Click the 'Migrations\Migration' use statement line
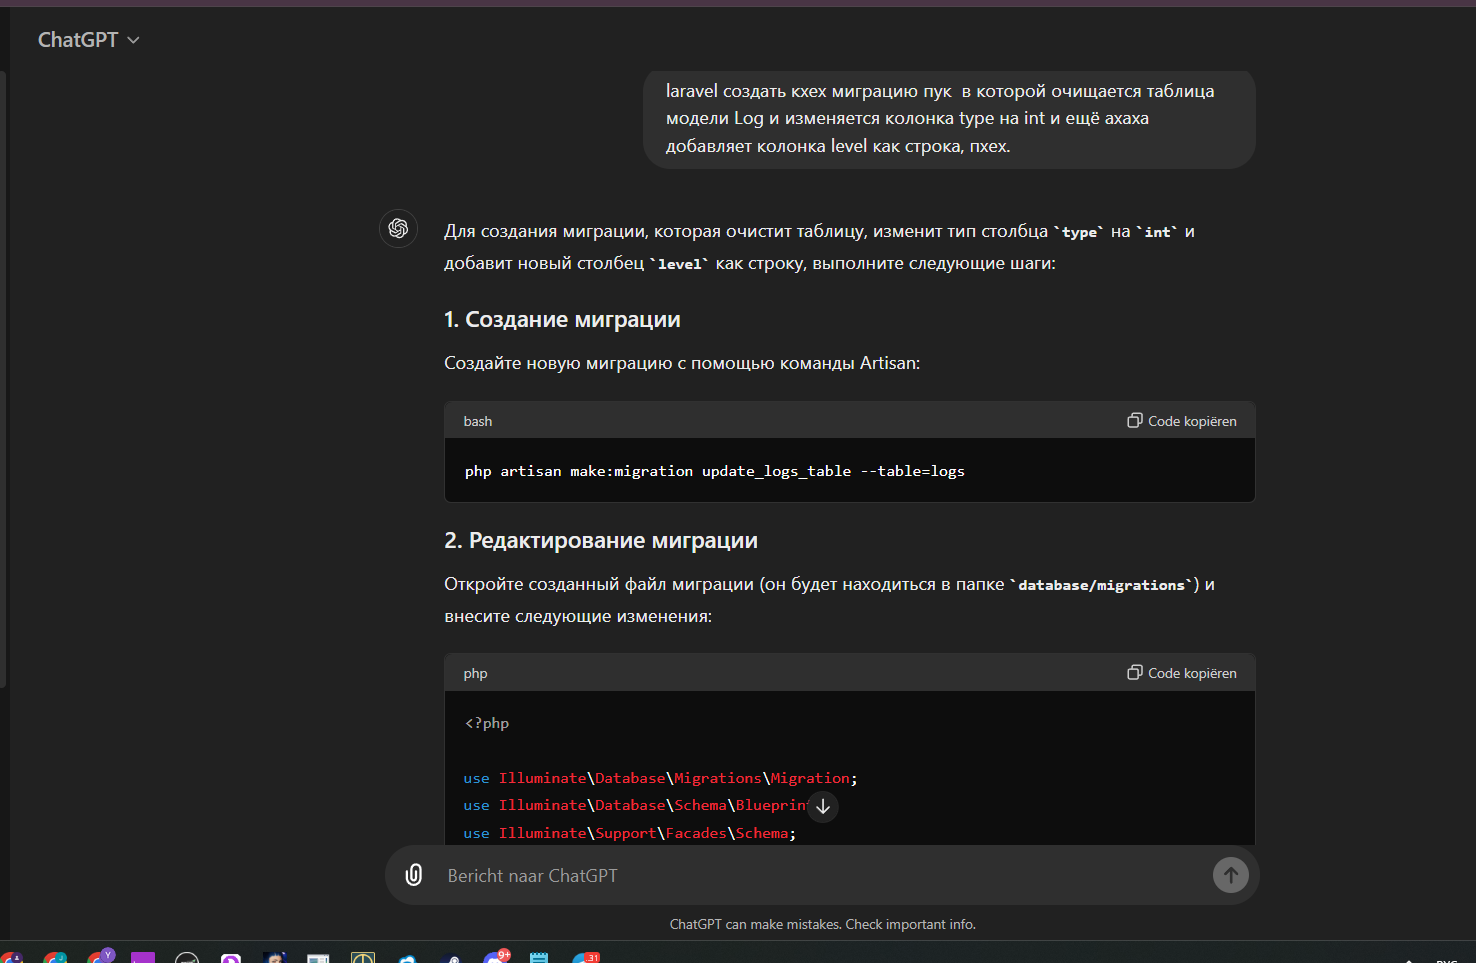 click(x=661, y=778)
